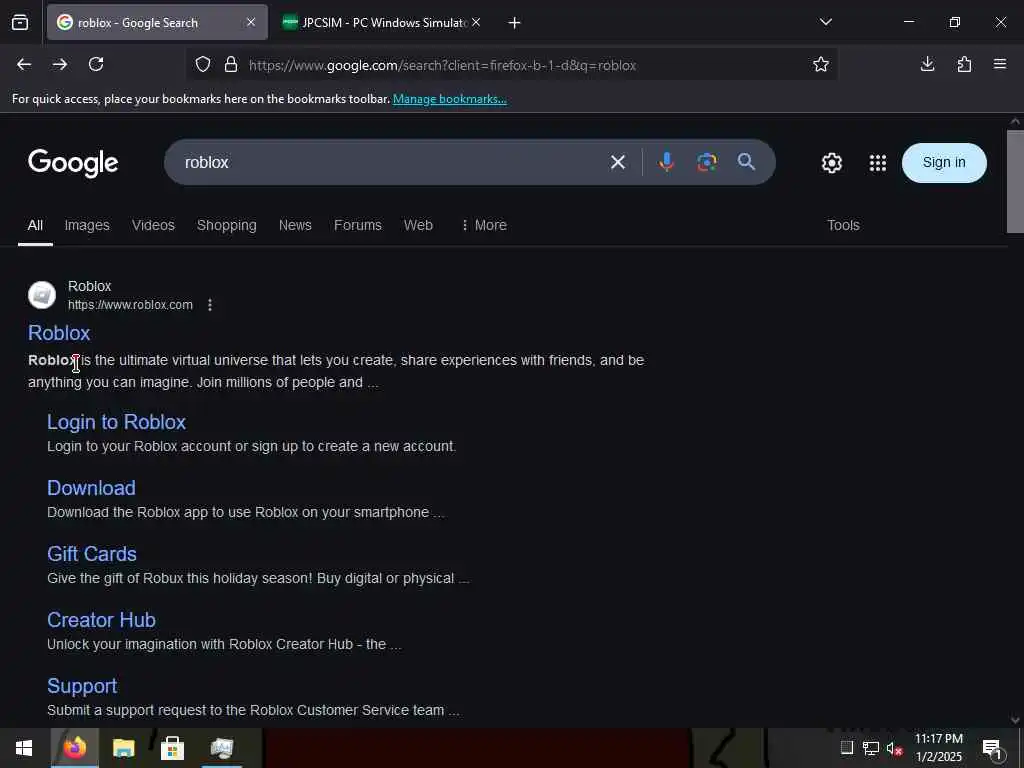Open muted volume tray icon
1024x768 pixels.
point(895,748)
